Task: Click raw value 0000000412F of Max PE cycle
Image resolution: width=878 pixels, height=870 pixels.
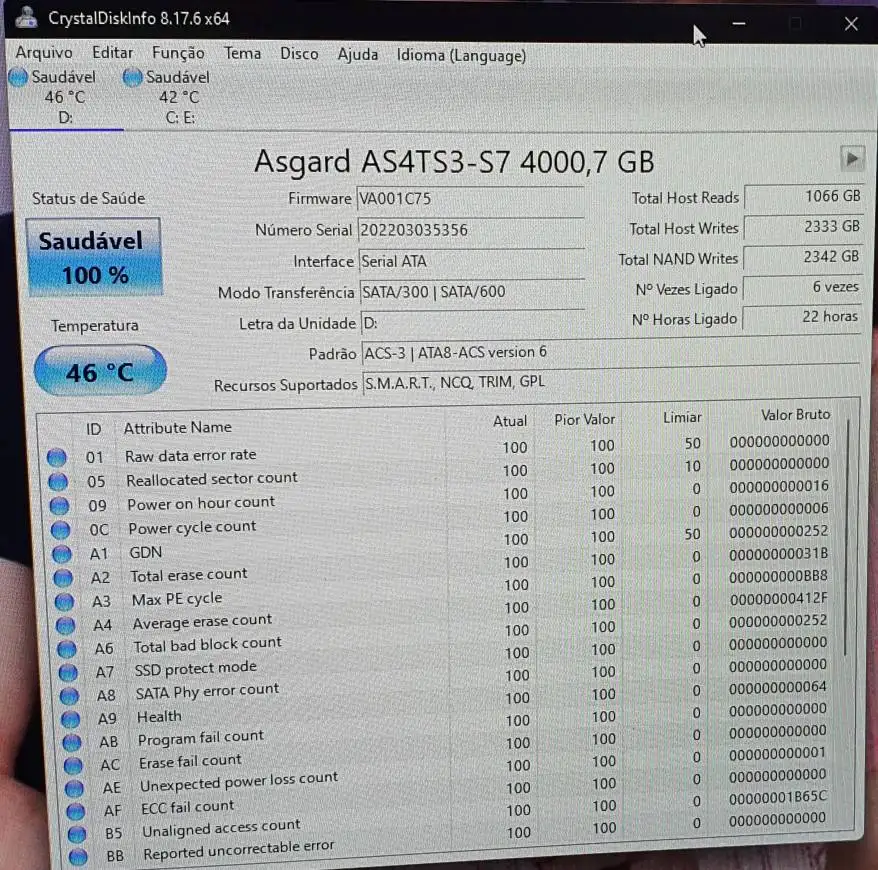Action: pyautogui.click(x=778, y=599)
